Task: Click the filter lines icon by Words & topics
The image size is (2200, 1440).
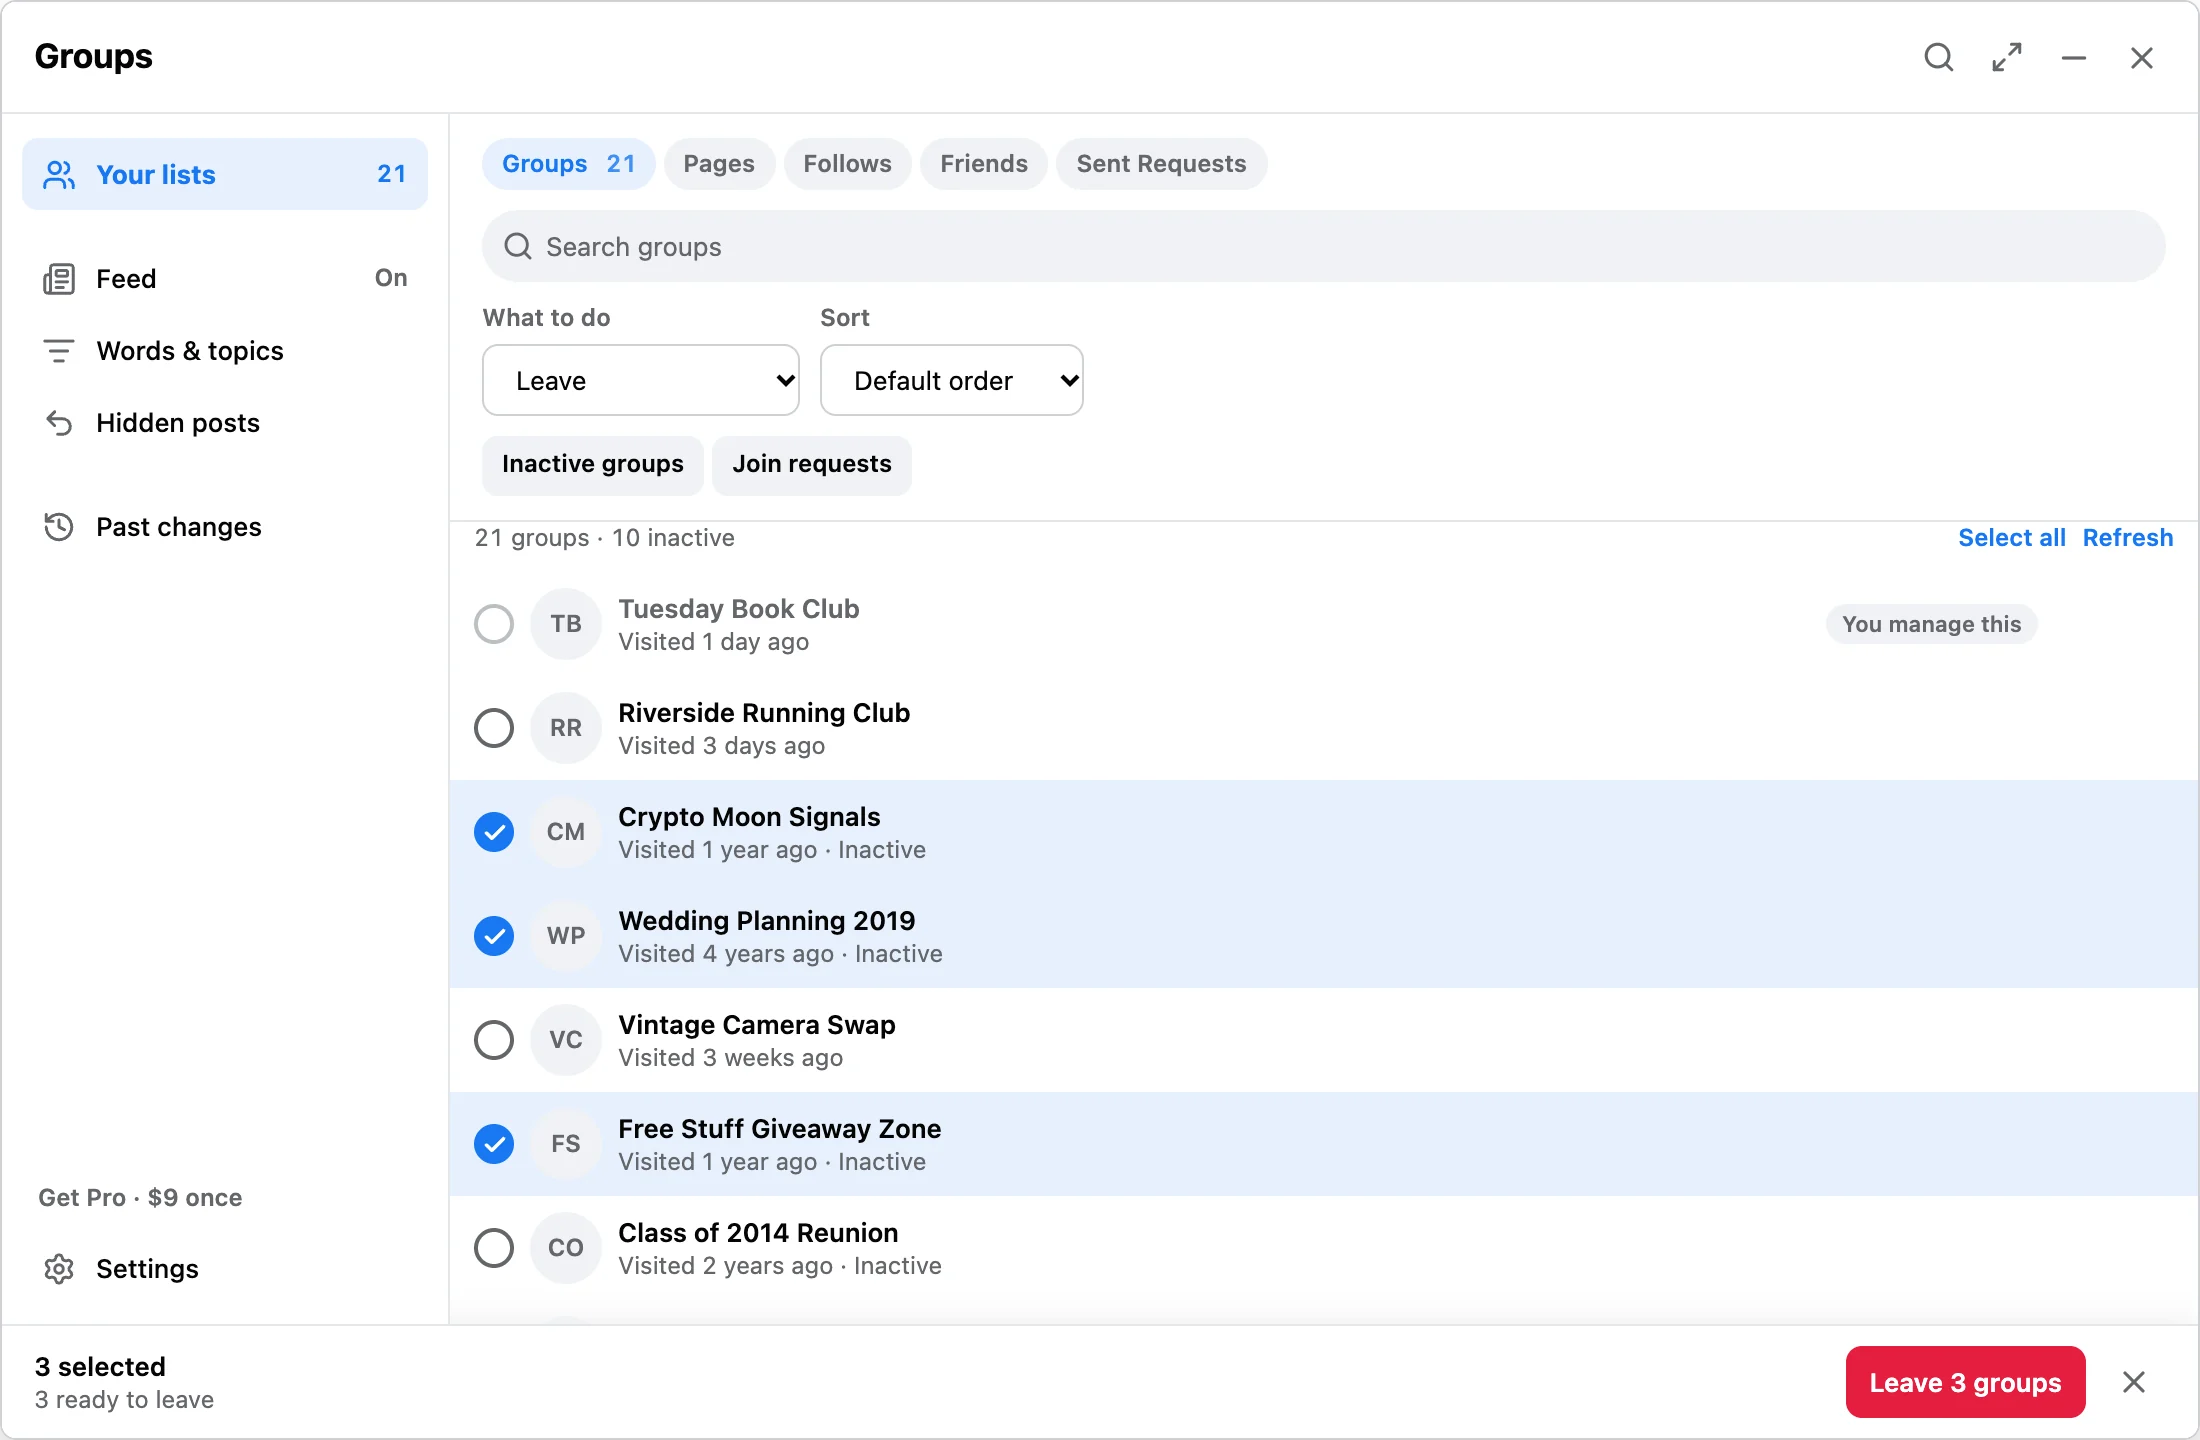Action: click(59, 351)
